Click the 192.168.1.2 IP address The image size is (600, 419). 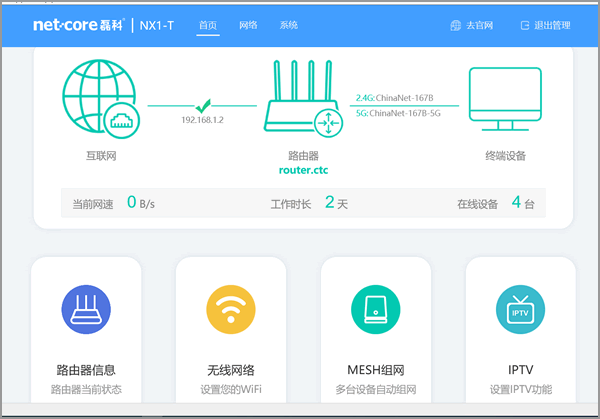click(203, 120)
